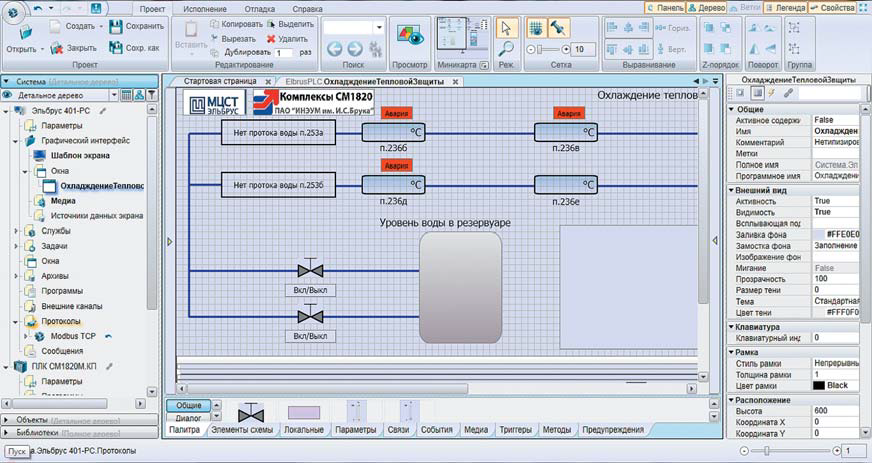Click the Высота value field 600
This screenshot has height=463, width=872.
pos(835,411)
